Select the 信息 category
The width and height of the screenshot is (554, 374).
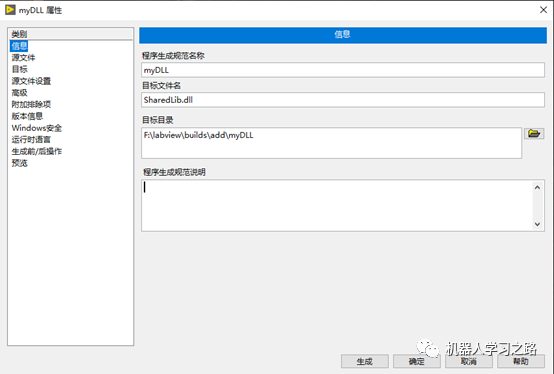pos(19,46)
